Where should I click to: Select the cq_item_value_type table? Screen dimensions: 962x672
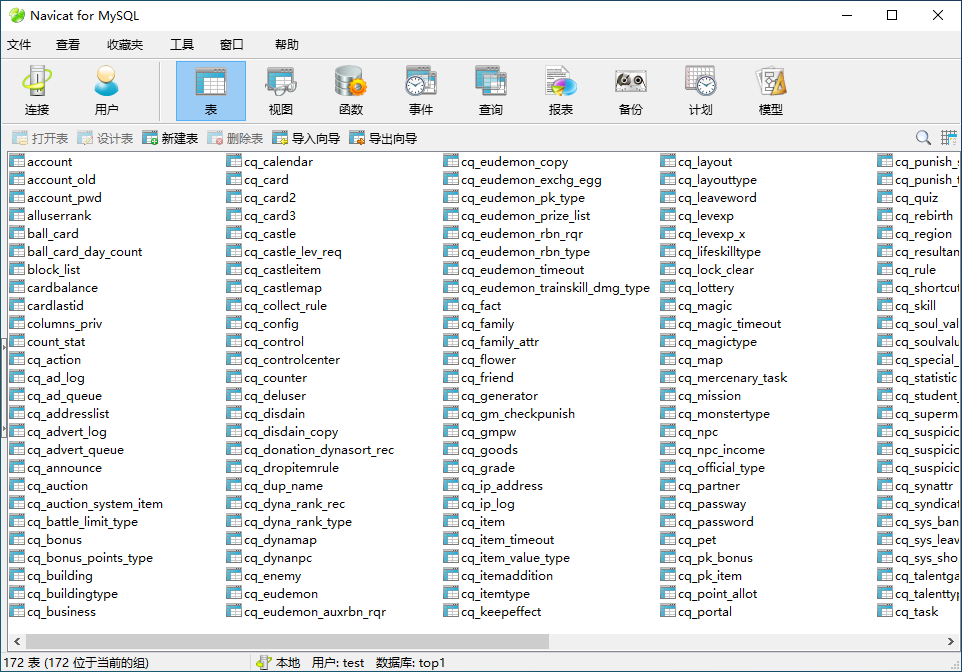click(515, 558)
